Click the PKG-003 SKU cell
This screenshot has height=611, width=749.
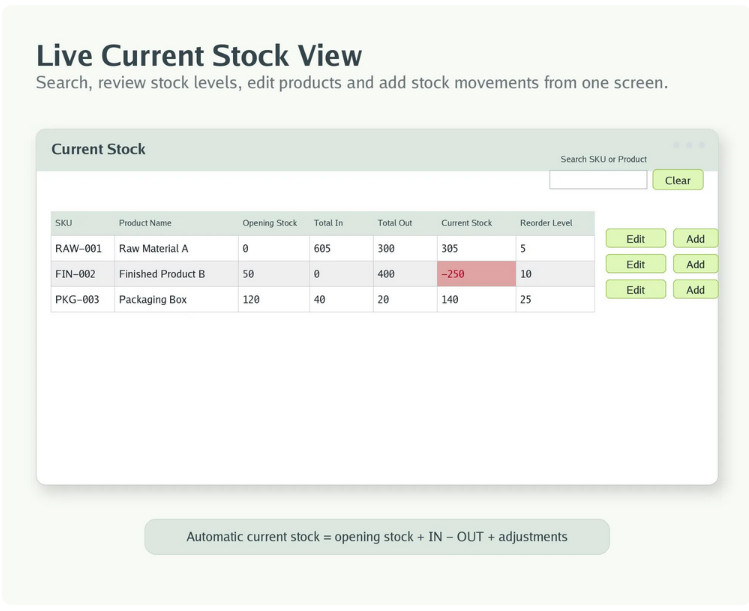tap(83, 300)
